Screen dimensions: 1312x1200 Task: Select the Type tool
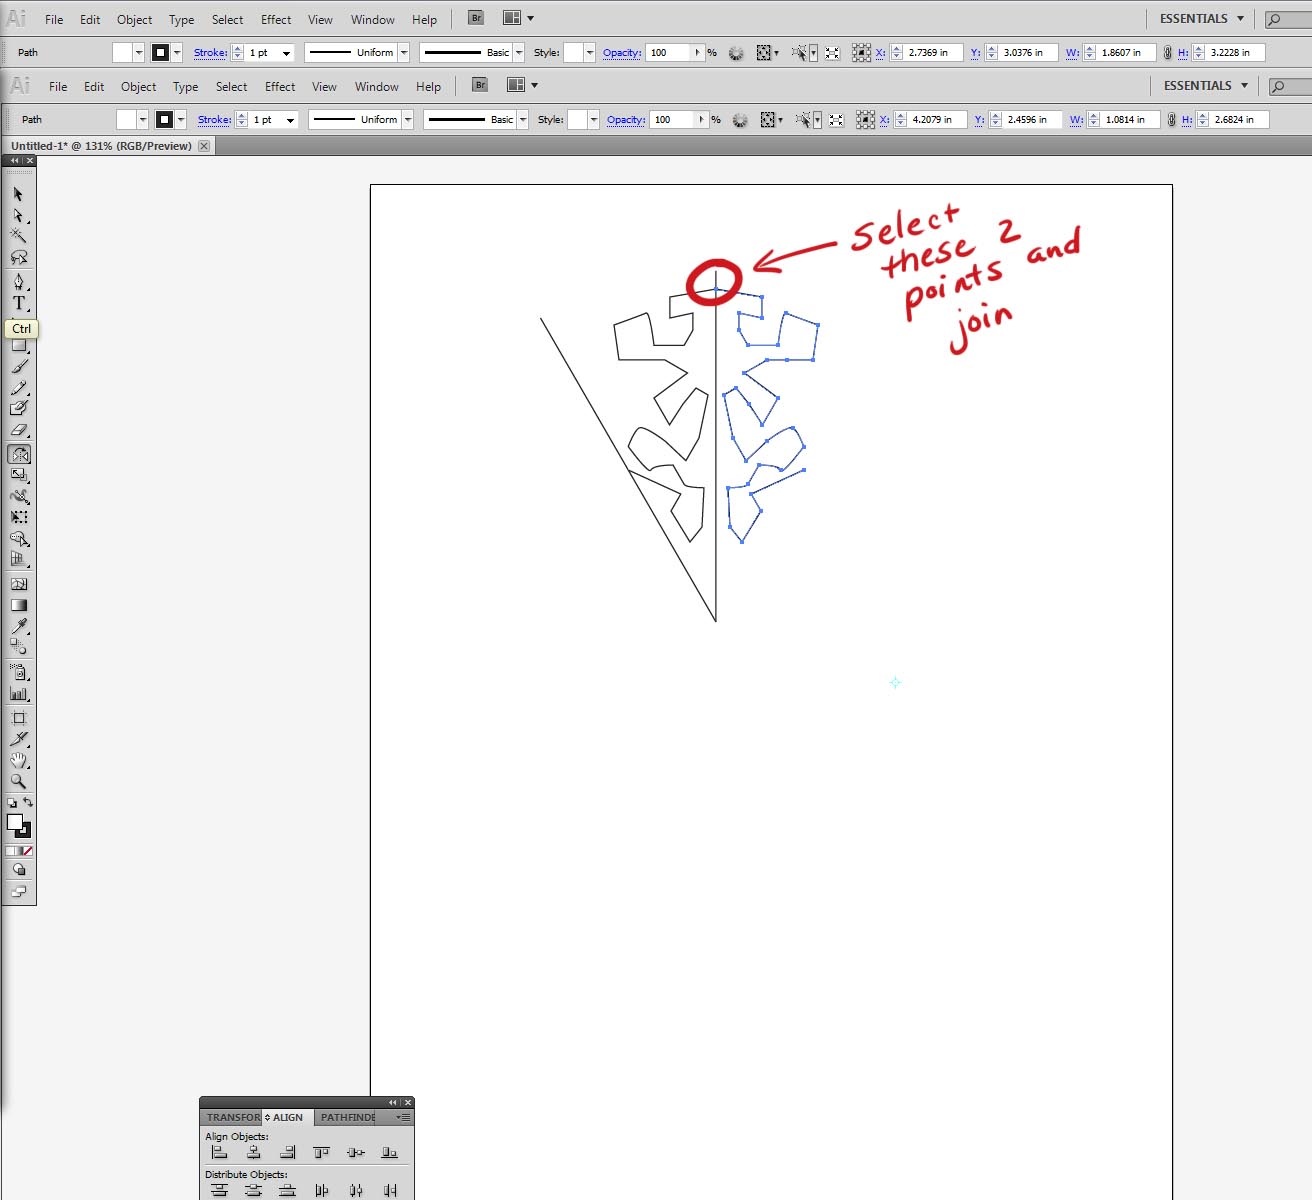(x=18, y=303)
